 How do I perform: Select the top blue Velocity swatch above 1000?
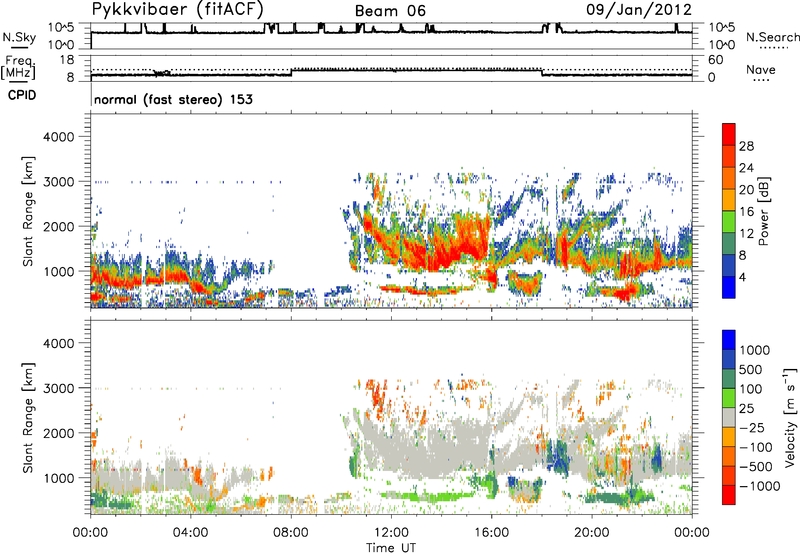tap(729, 340)
